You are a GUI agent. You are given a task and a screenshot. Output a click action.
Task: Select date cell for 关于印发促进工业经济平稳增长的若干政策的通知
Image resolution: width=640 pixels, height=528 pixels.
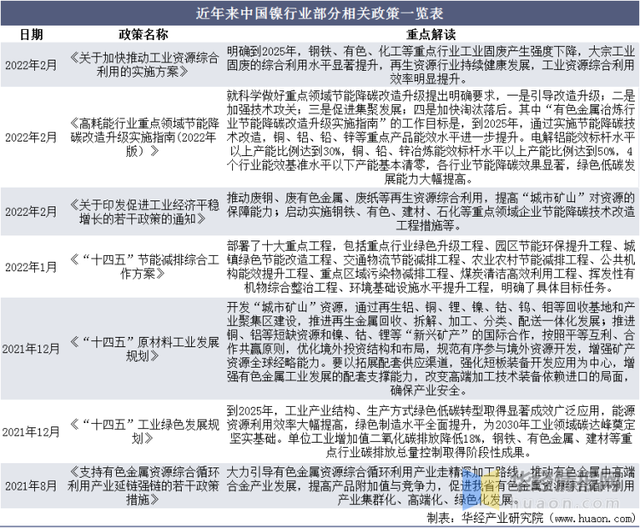coord(31,211)
